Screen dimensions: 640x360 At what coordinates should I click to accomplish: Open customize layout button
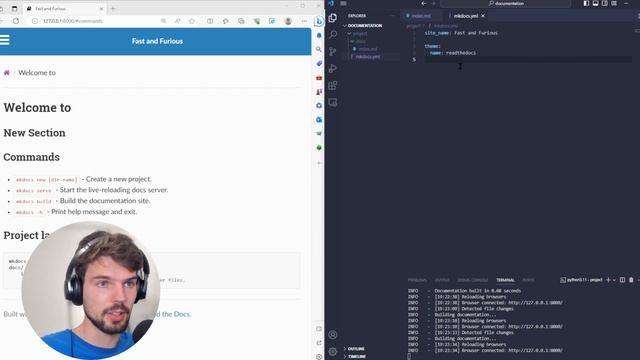614,3
